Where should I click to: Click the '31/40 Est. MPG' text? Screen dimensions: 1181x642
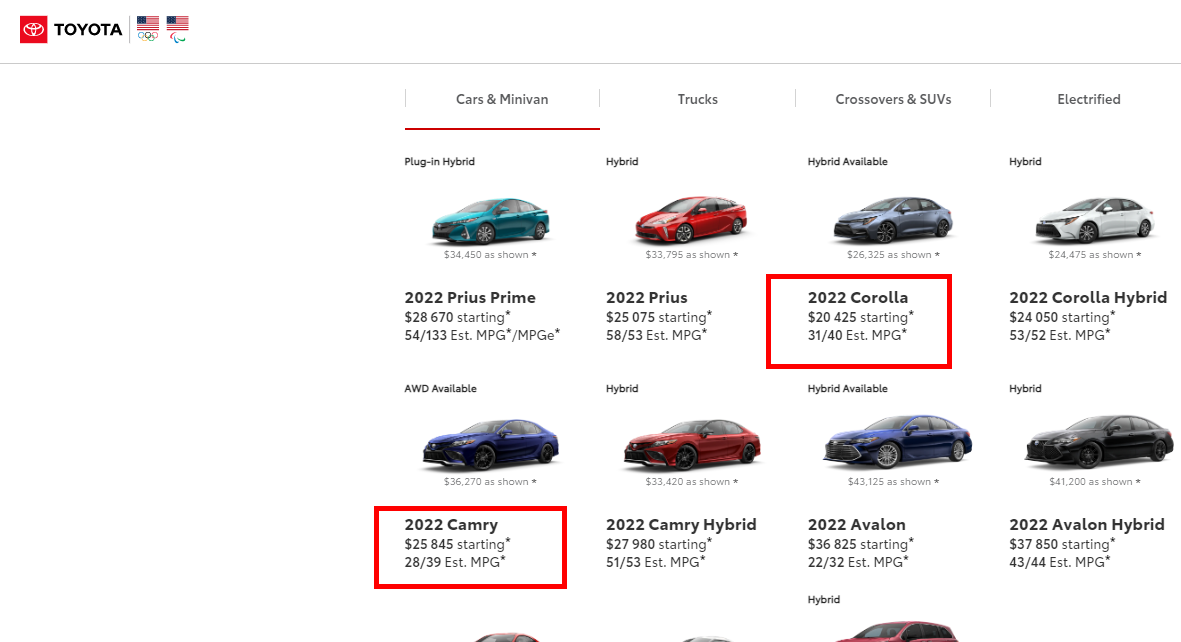tap(857, 335)
